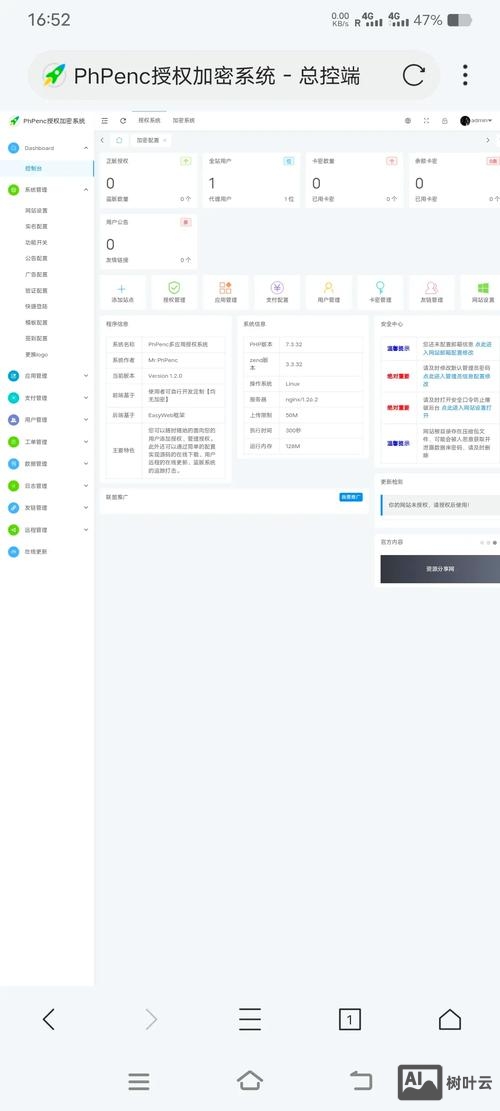Follow 点此进入管理员信息配置修改 link
Image resolution: width=500 pixels, height=1111 pixels.
pyautogui.click(x=456, y=380)
